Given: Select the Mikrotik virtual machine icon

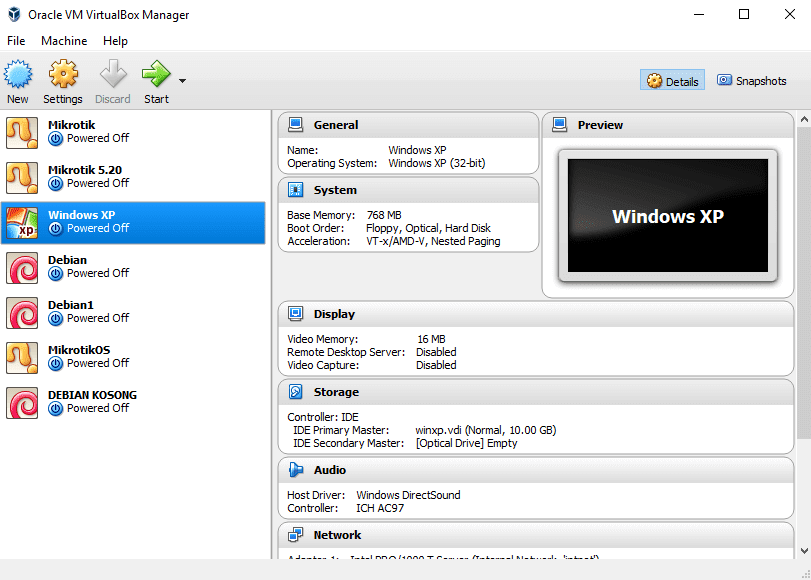Looking at the screenshot, I should 22,132.
